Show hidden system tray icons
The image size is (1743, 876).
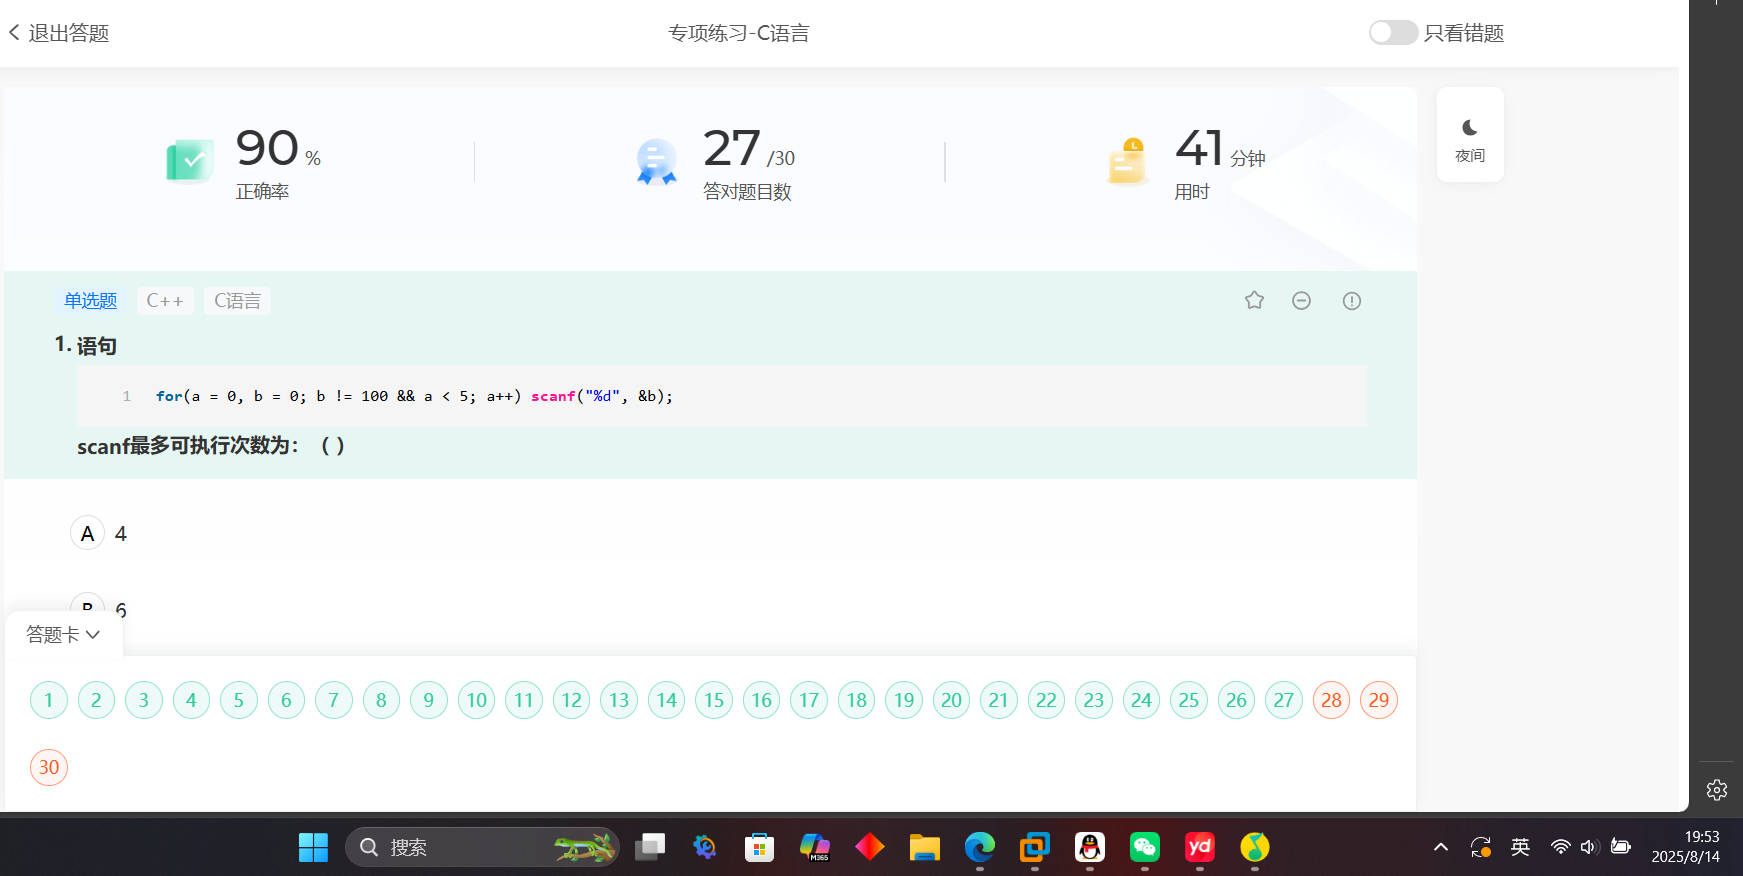(1441, 847)
